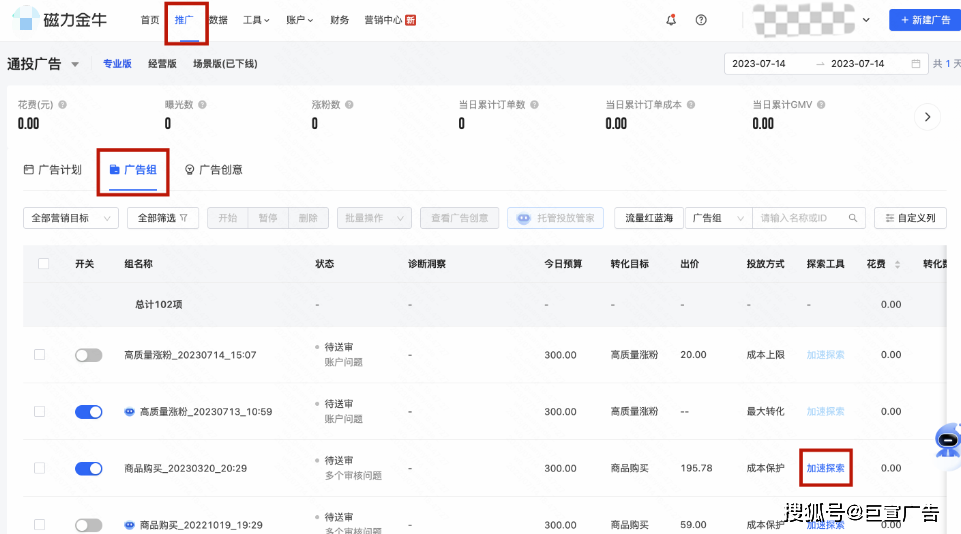Open the 账户 menu dropdown
The height and width of the screenshot is (534, 961).
pyautogui.click(x=300, y=20)
